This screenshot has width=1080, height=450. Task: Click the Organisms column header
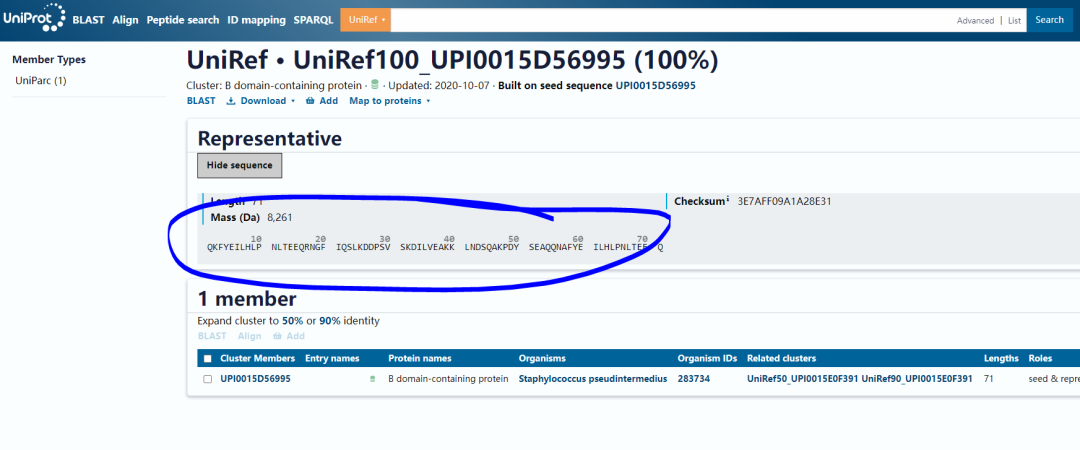(x=542, y=358)
